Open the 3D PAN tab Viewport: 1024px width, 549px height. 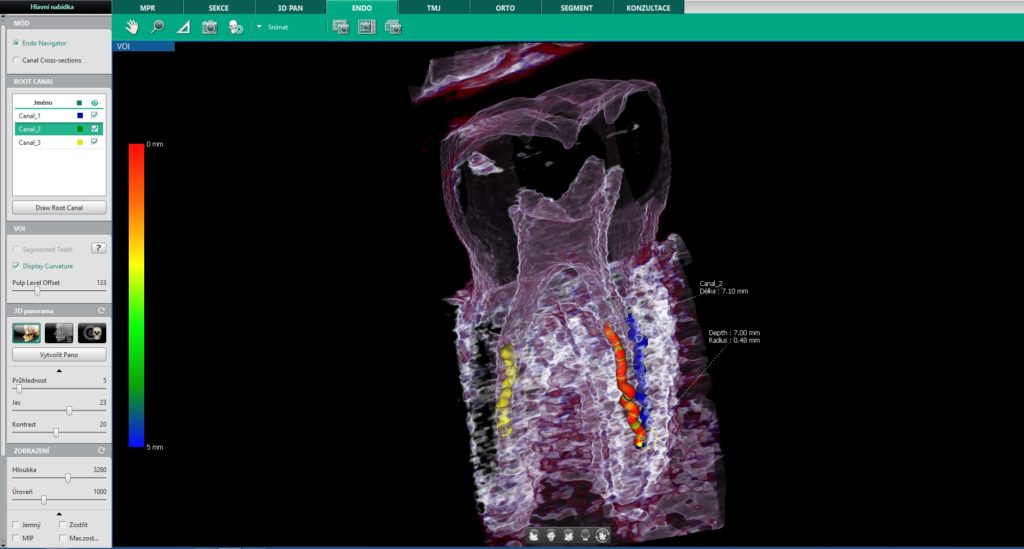tap(290, 7)
